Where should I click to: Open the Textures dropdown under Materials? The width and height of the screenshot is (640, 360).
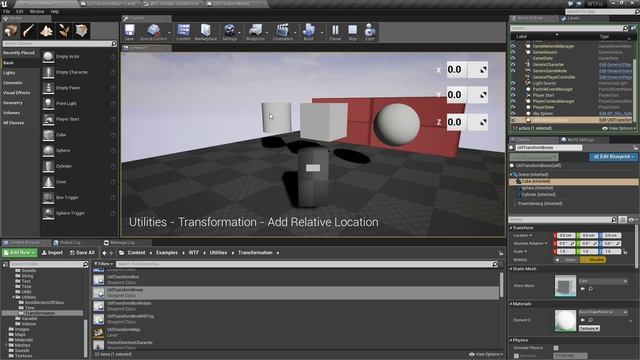coord(589,328)
